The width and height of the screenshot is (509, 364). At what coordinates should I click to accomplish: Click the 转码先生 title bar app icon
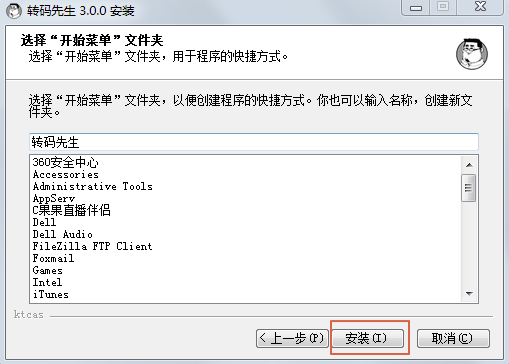[14, 11]
